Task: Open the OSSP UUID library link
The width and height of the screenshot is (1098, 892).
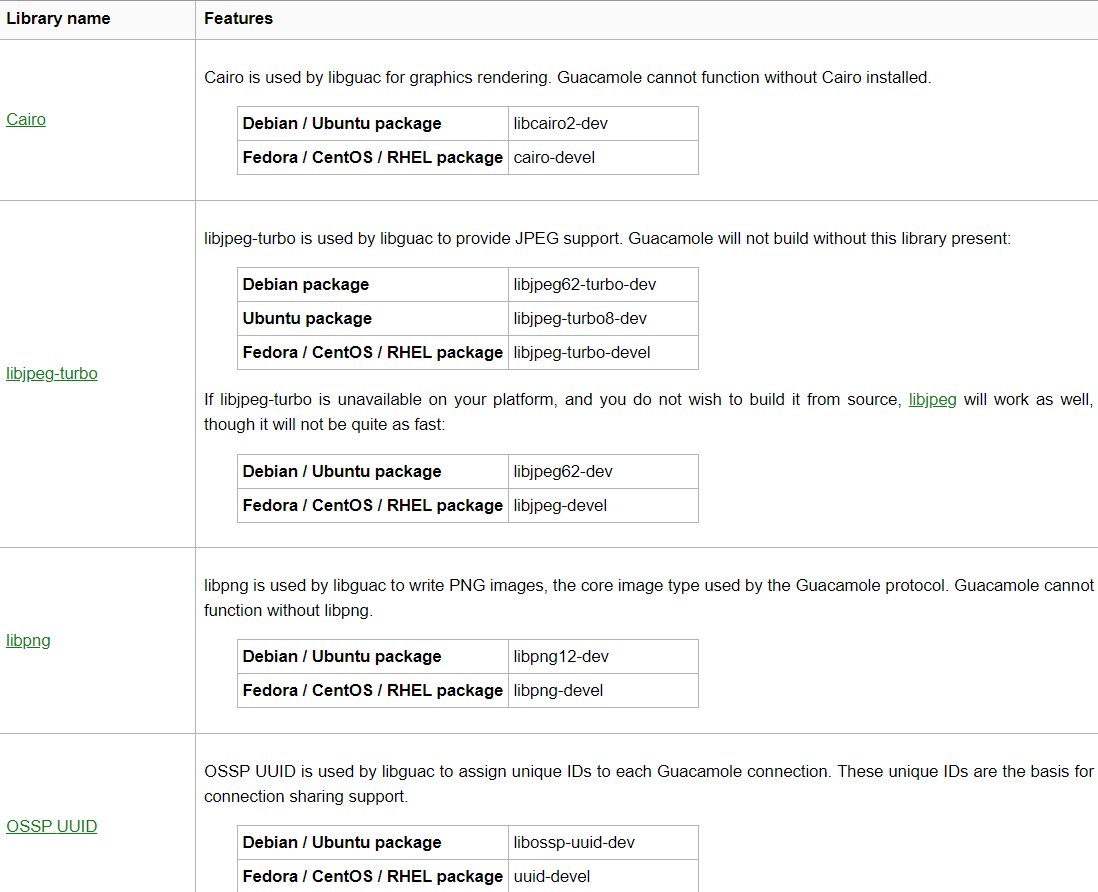Action: point(52,826)
